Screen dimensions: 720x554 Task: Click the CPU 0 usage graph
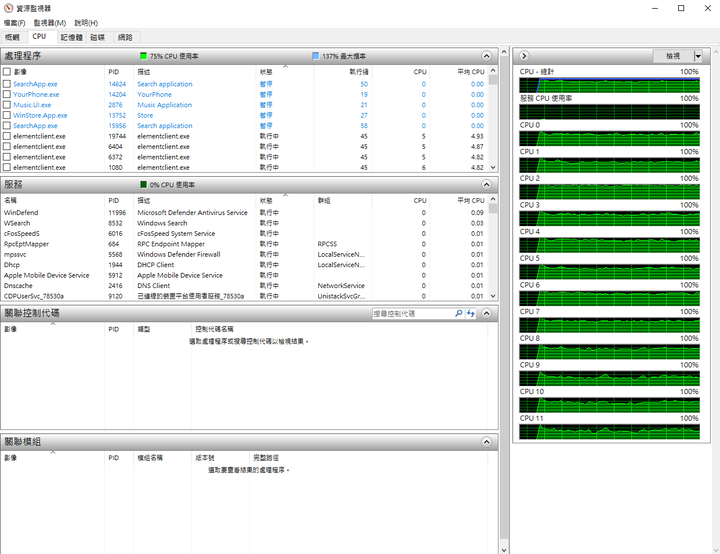(x=609, y=139)
